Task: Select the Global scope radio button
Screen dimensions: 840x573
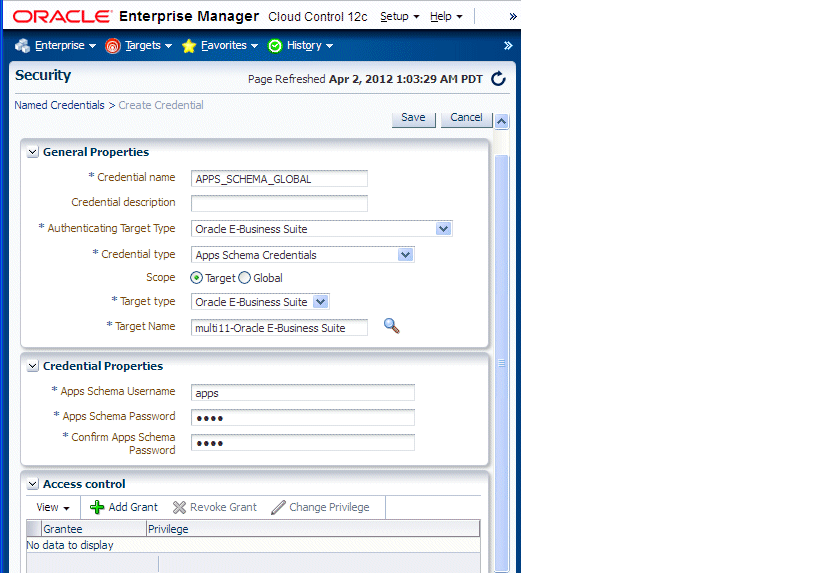Action: point(244,278)
